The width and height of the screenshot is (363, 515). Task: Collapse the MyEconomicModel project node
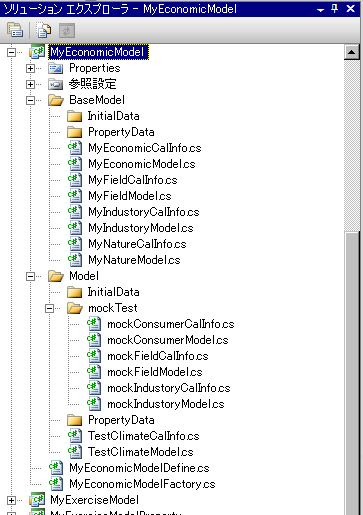pos(11,52)
